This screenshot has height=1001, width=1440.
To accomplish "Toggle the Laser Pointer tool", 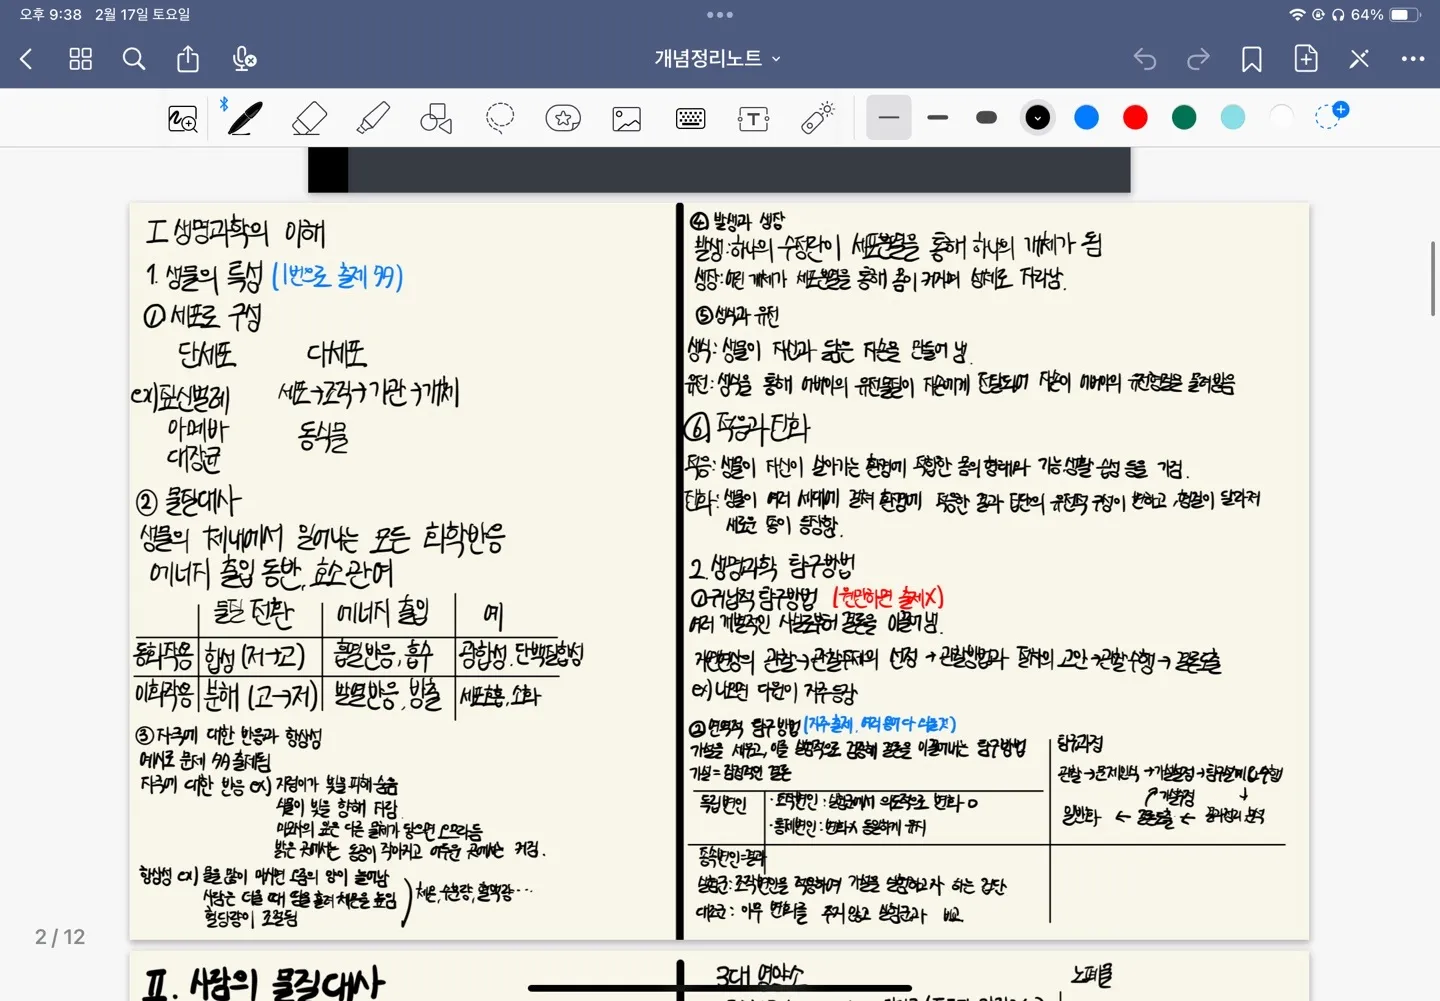I will tap(817, 117).
